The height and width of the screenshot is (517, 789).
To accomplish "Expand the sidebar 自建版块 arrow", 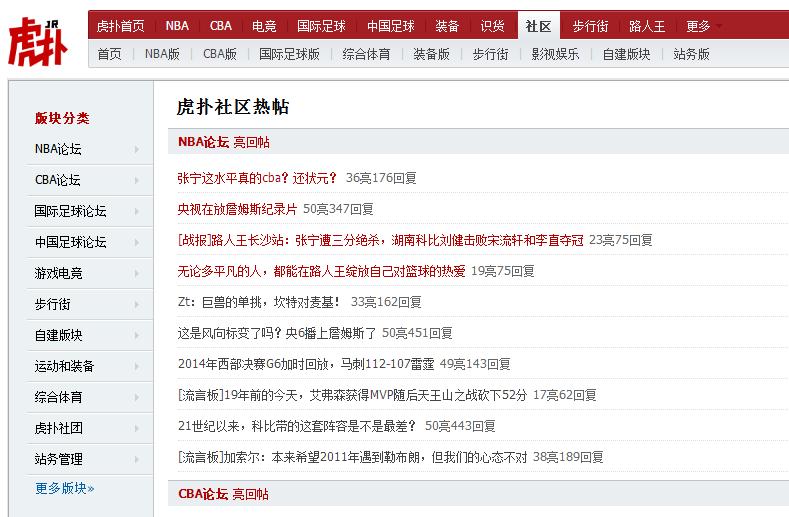I will pos(136,335).
